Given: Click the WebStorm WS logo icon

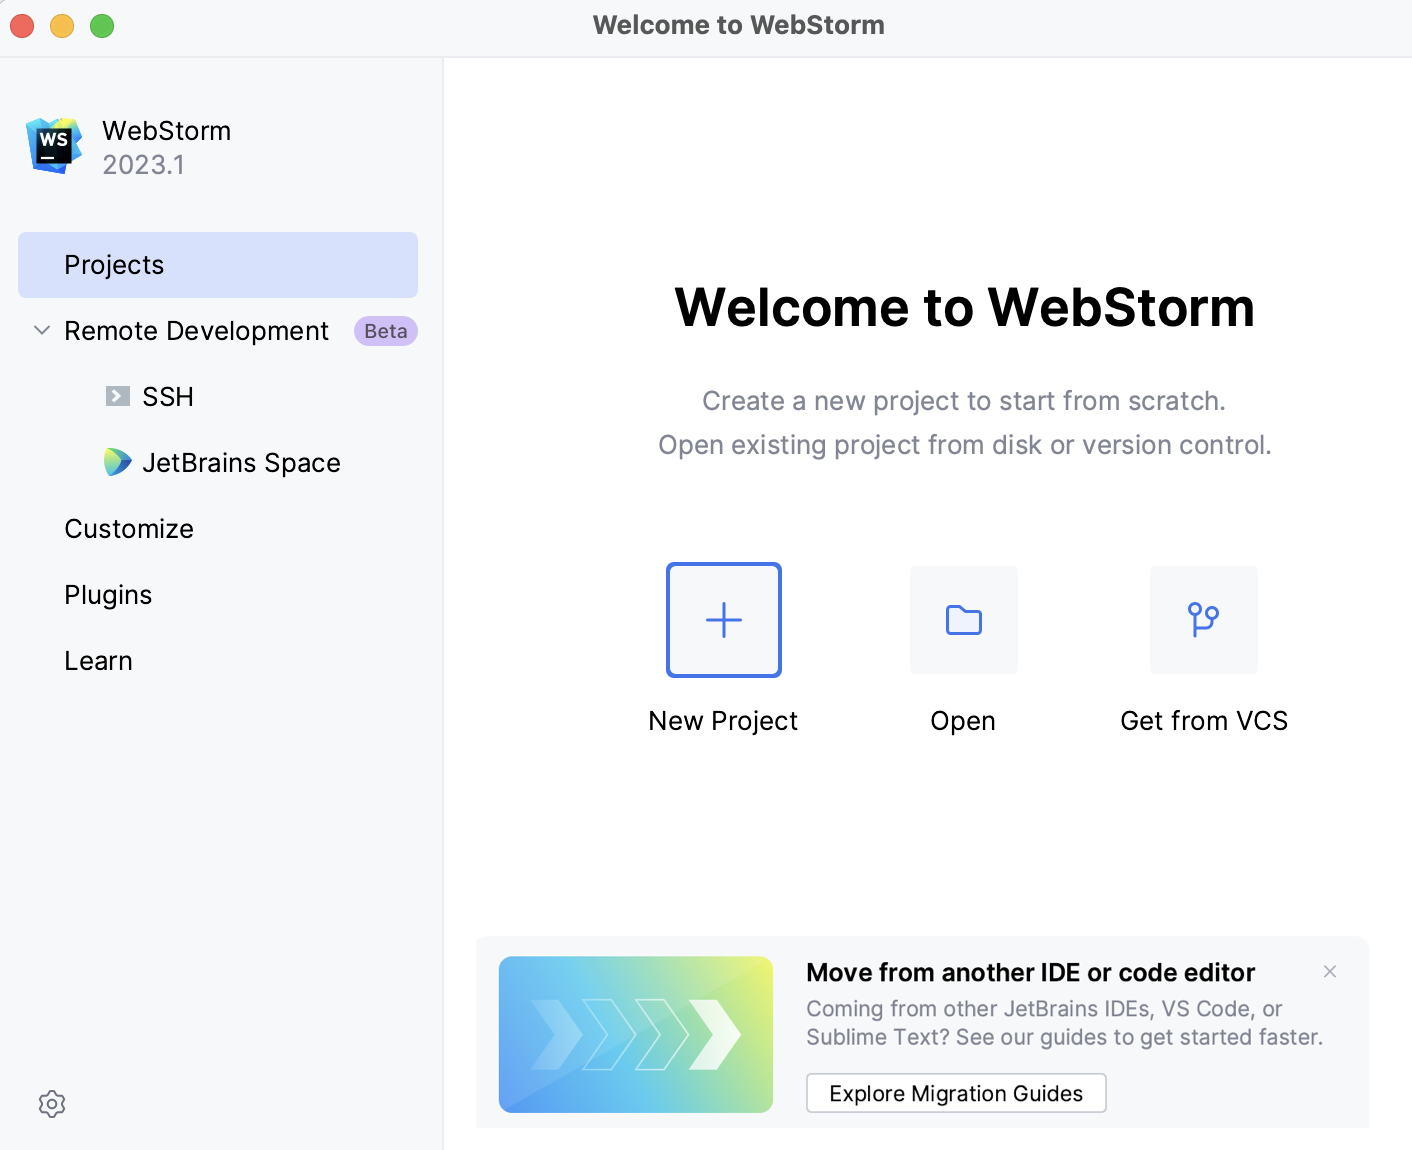Looking at the screenshot, I should tap(54, 146).
